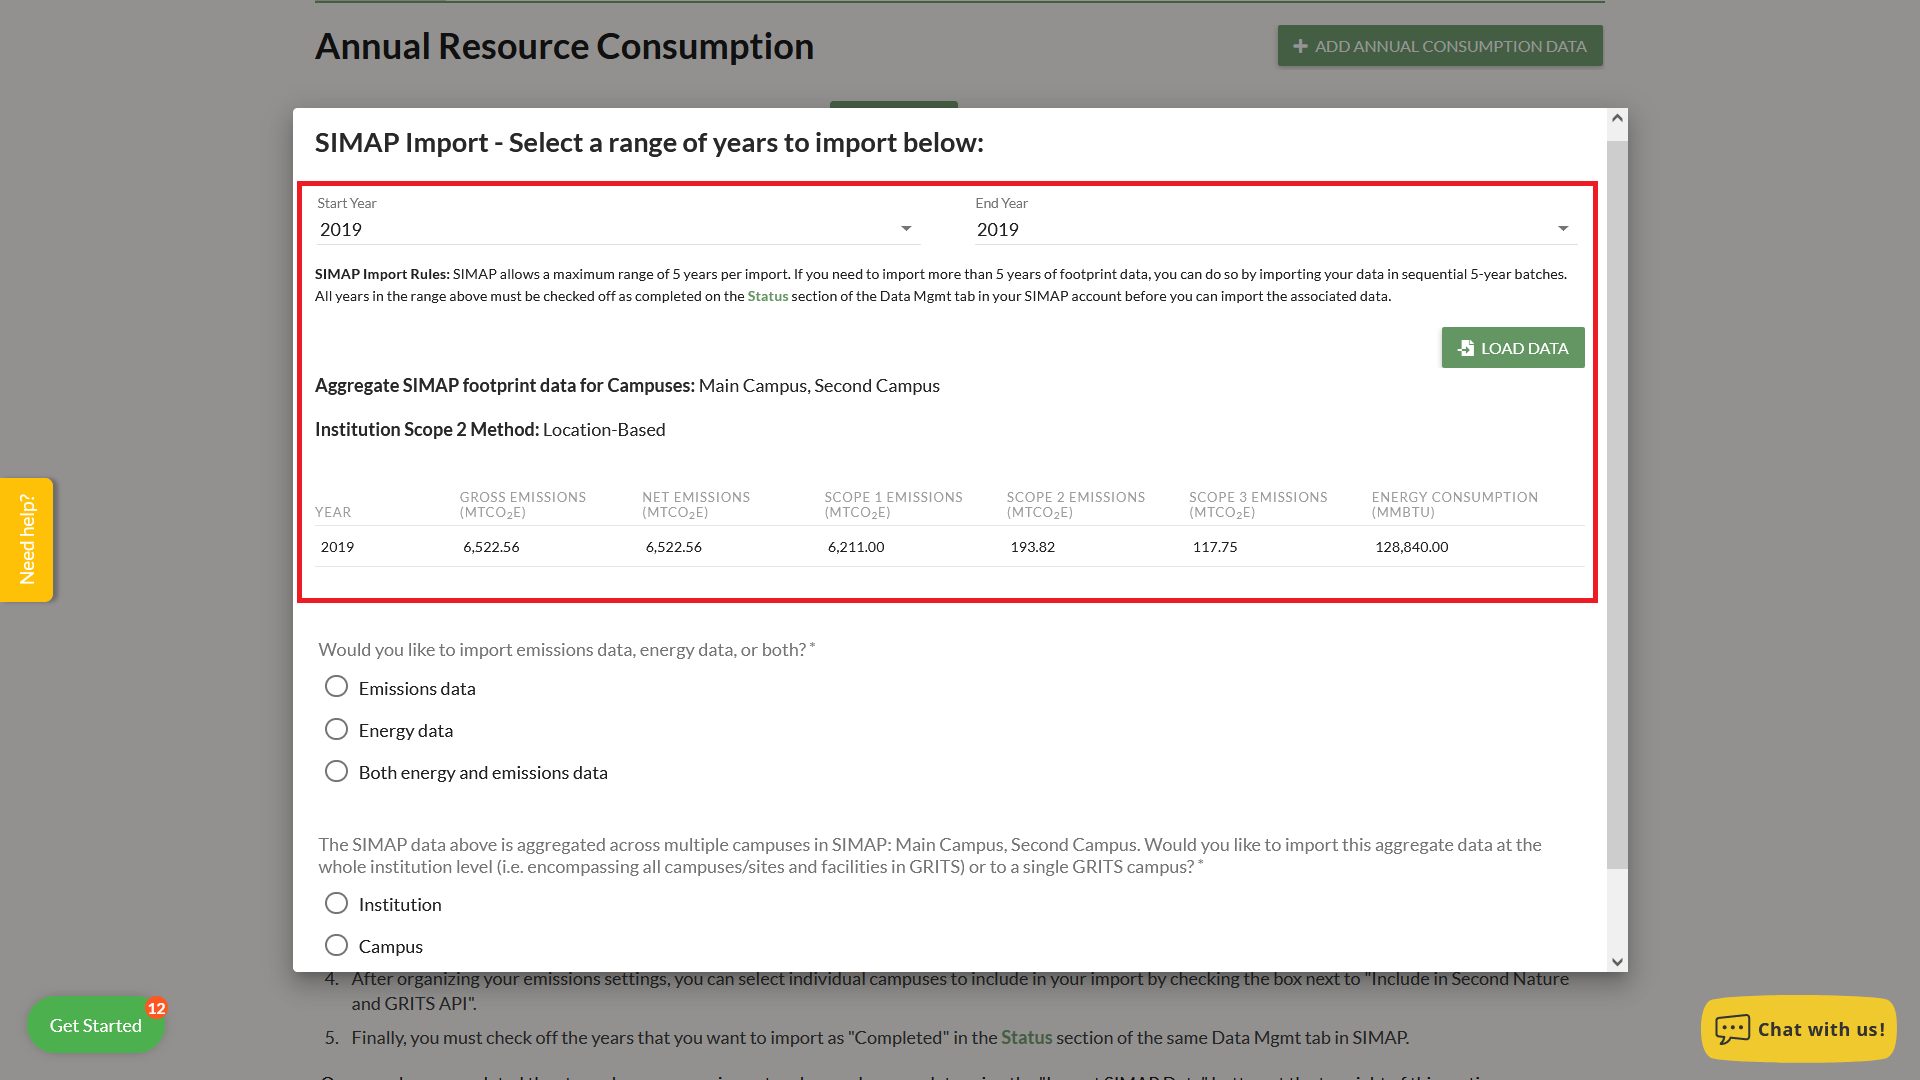Follow the Status link in step 5 below

[x=1027, y=1037]
